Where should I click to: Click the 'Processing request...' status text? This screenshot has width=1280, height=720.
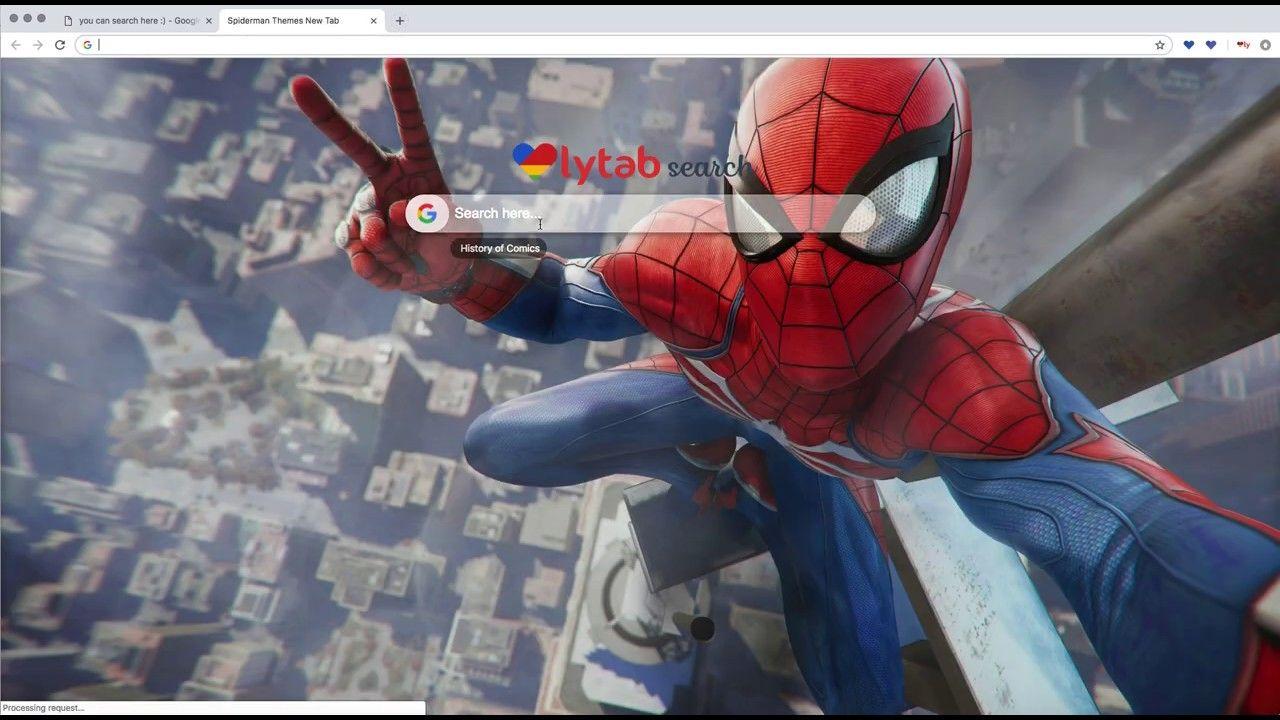click(x=44, y=708)
